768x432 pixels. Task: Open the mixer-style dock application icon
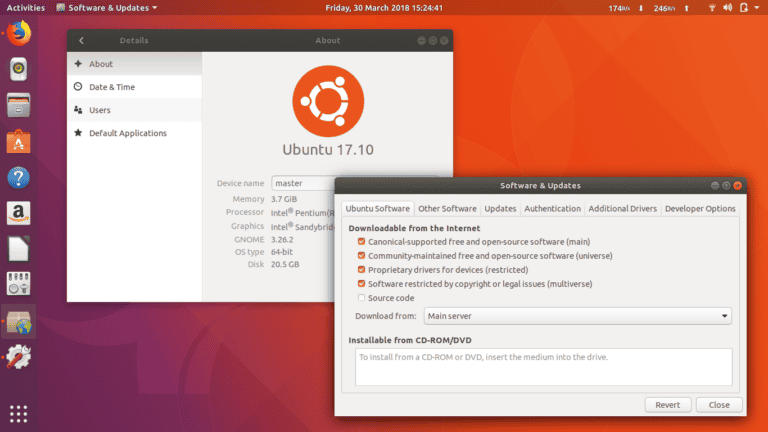[x=19, y=284]
